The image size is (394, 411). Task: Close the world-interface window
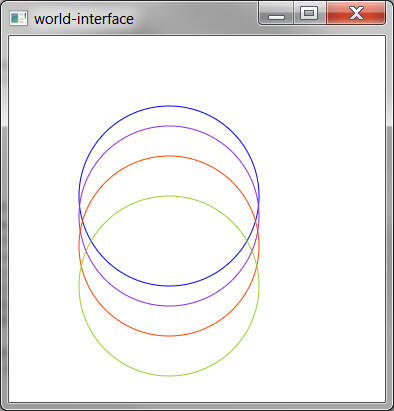point(356,13)
